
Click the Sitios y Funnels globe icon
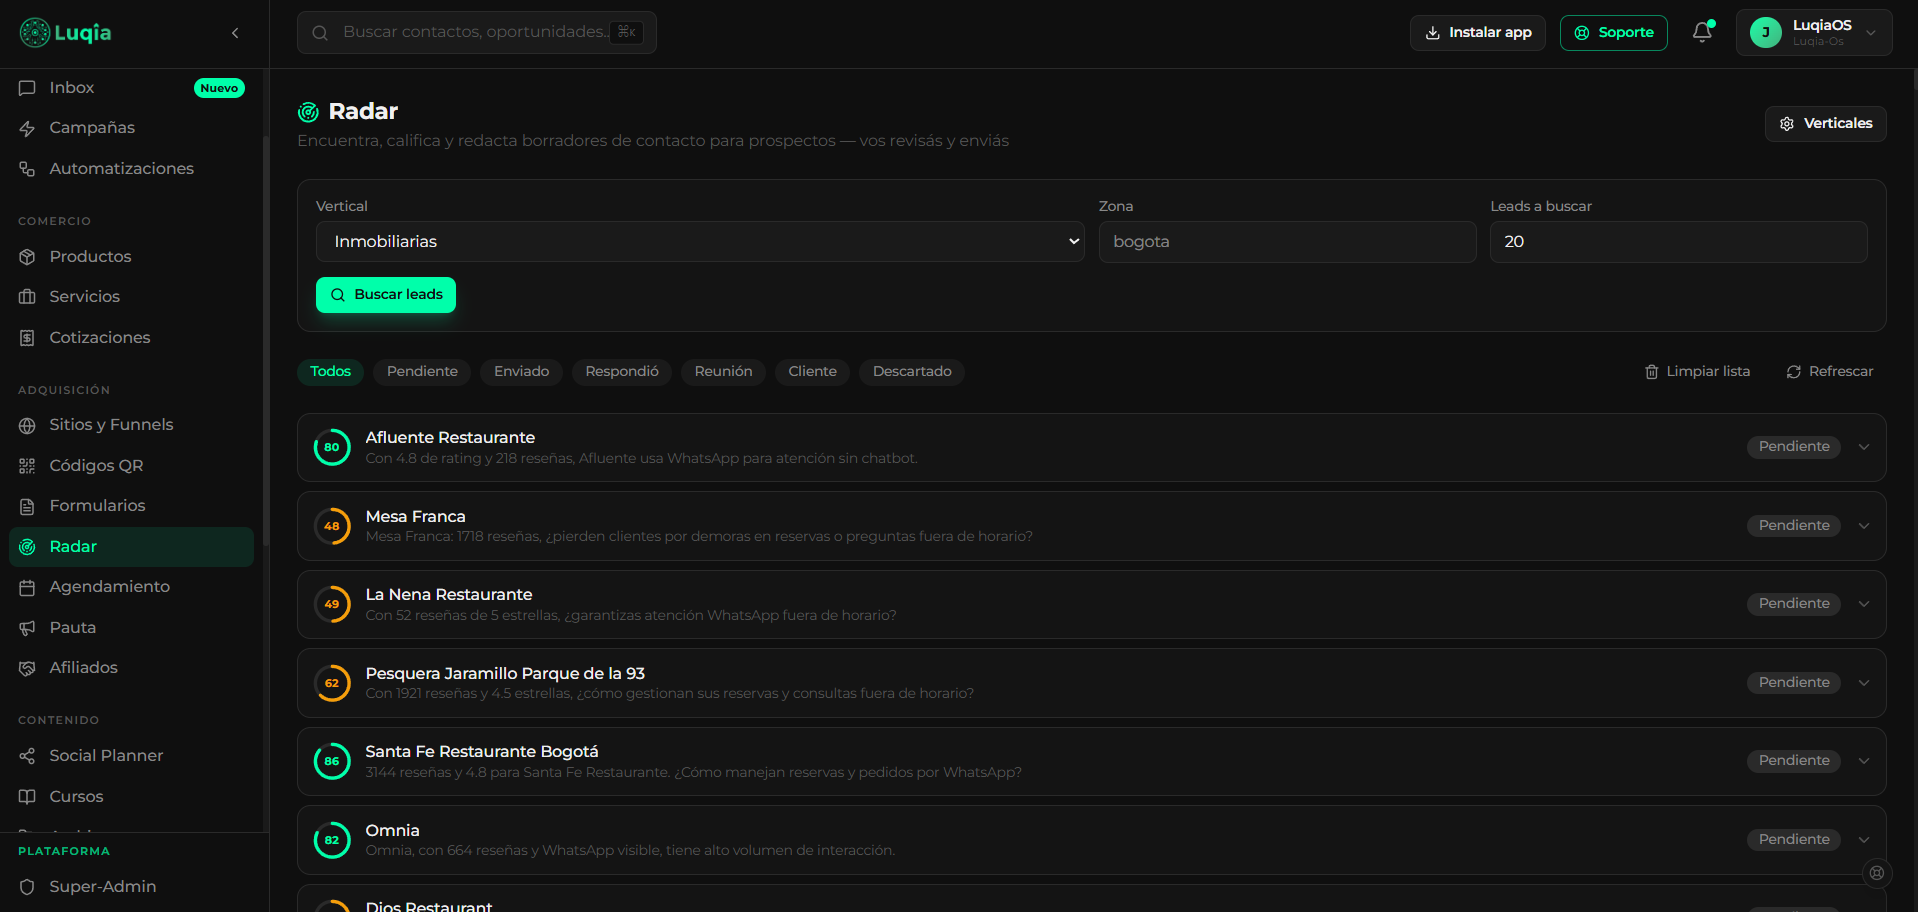click(27, 425)
